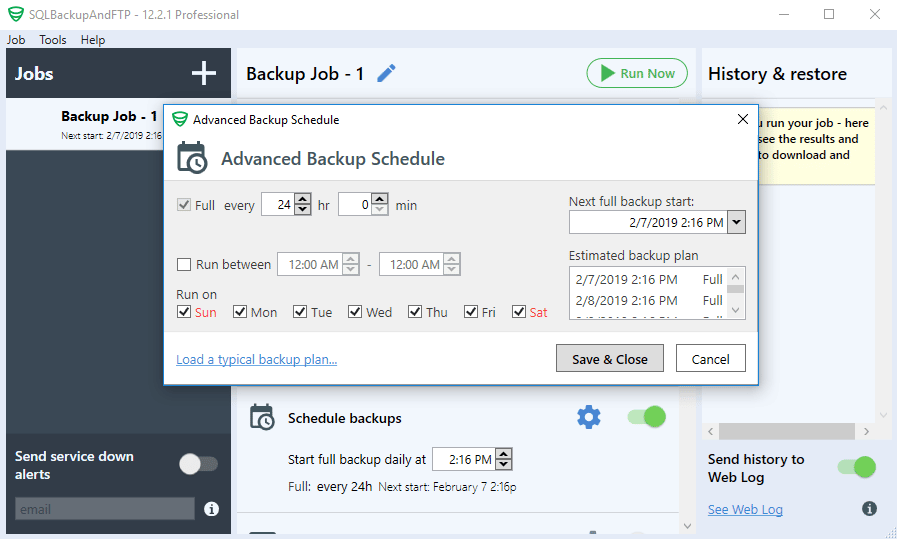897x539 pixels.
Task: Select the 2/7/2019 2:16 PM Full plan entry
Action: (x=649, y=279)
